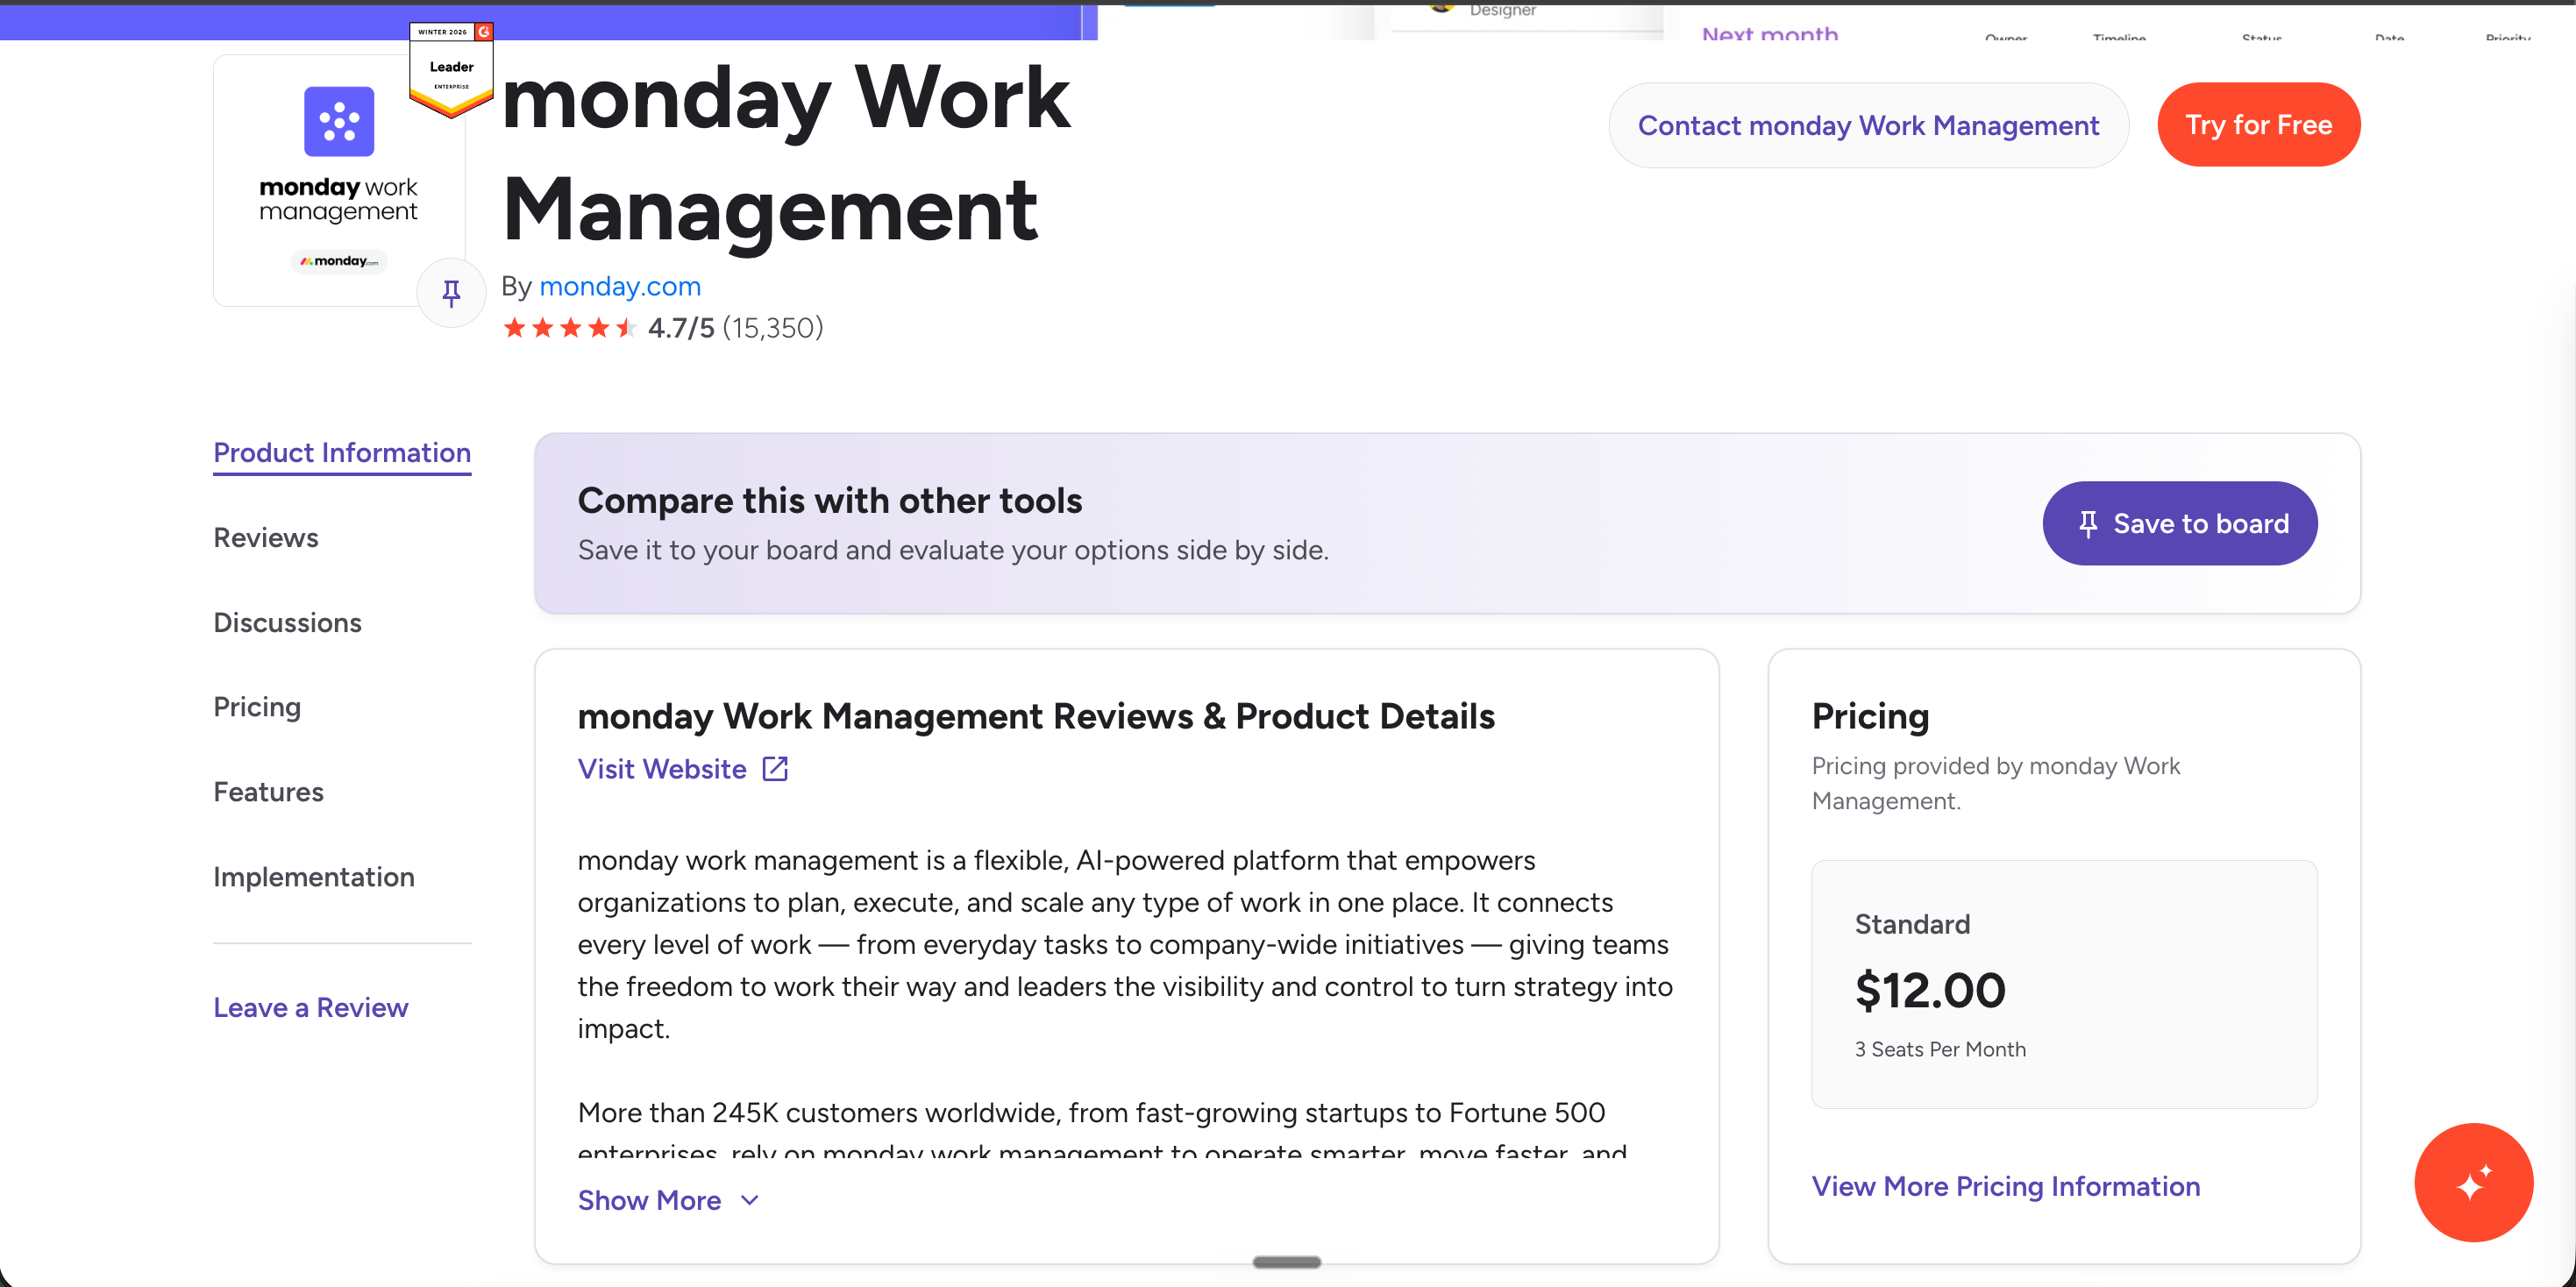2576x1287 pixels.
Task: Click Leave a Review link
Action: click(x=311, y=1007)
